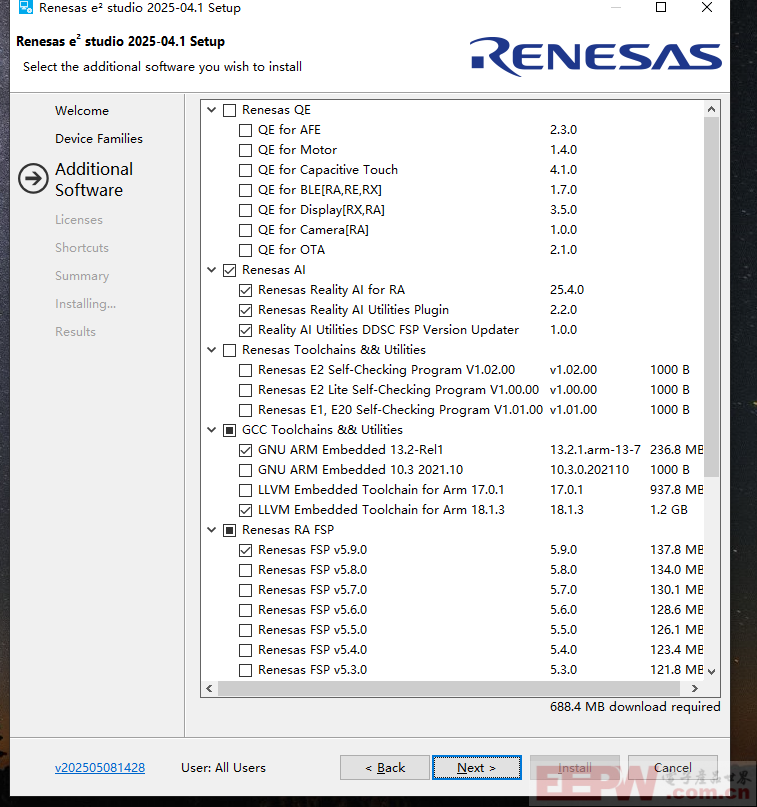Go to the Device Families step
757x807 pixels.
point(99,138)
